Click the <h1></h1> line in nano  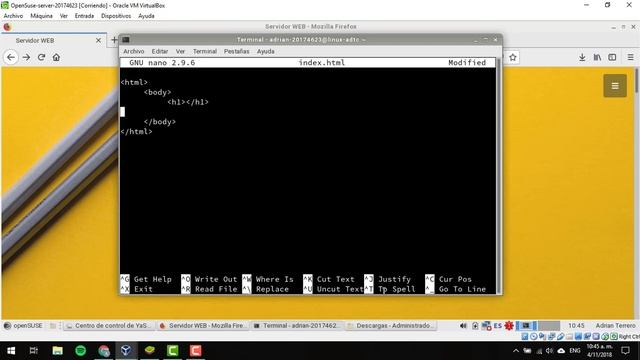(188, 102)
